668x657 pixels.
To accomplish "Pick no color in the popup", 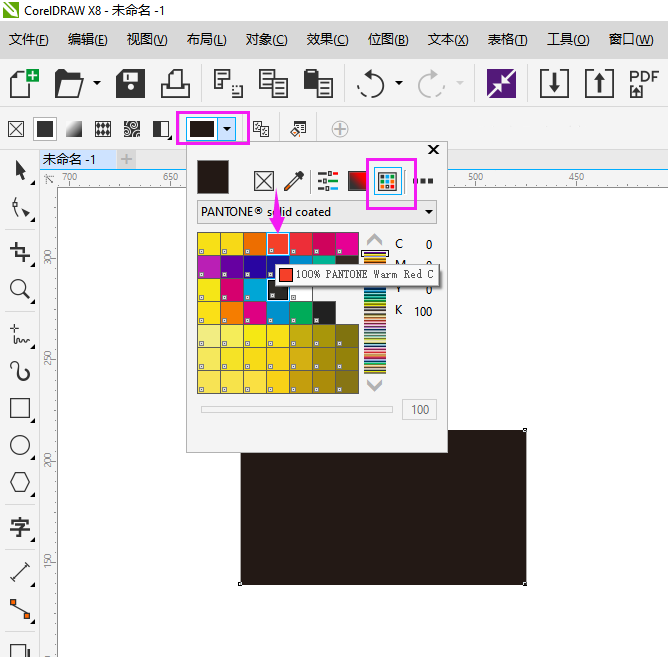I will [x=264, y=181].
